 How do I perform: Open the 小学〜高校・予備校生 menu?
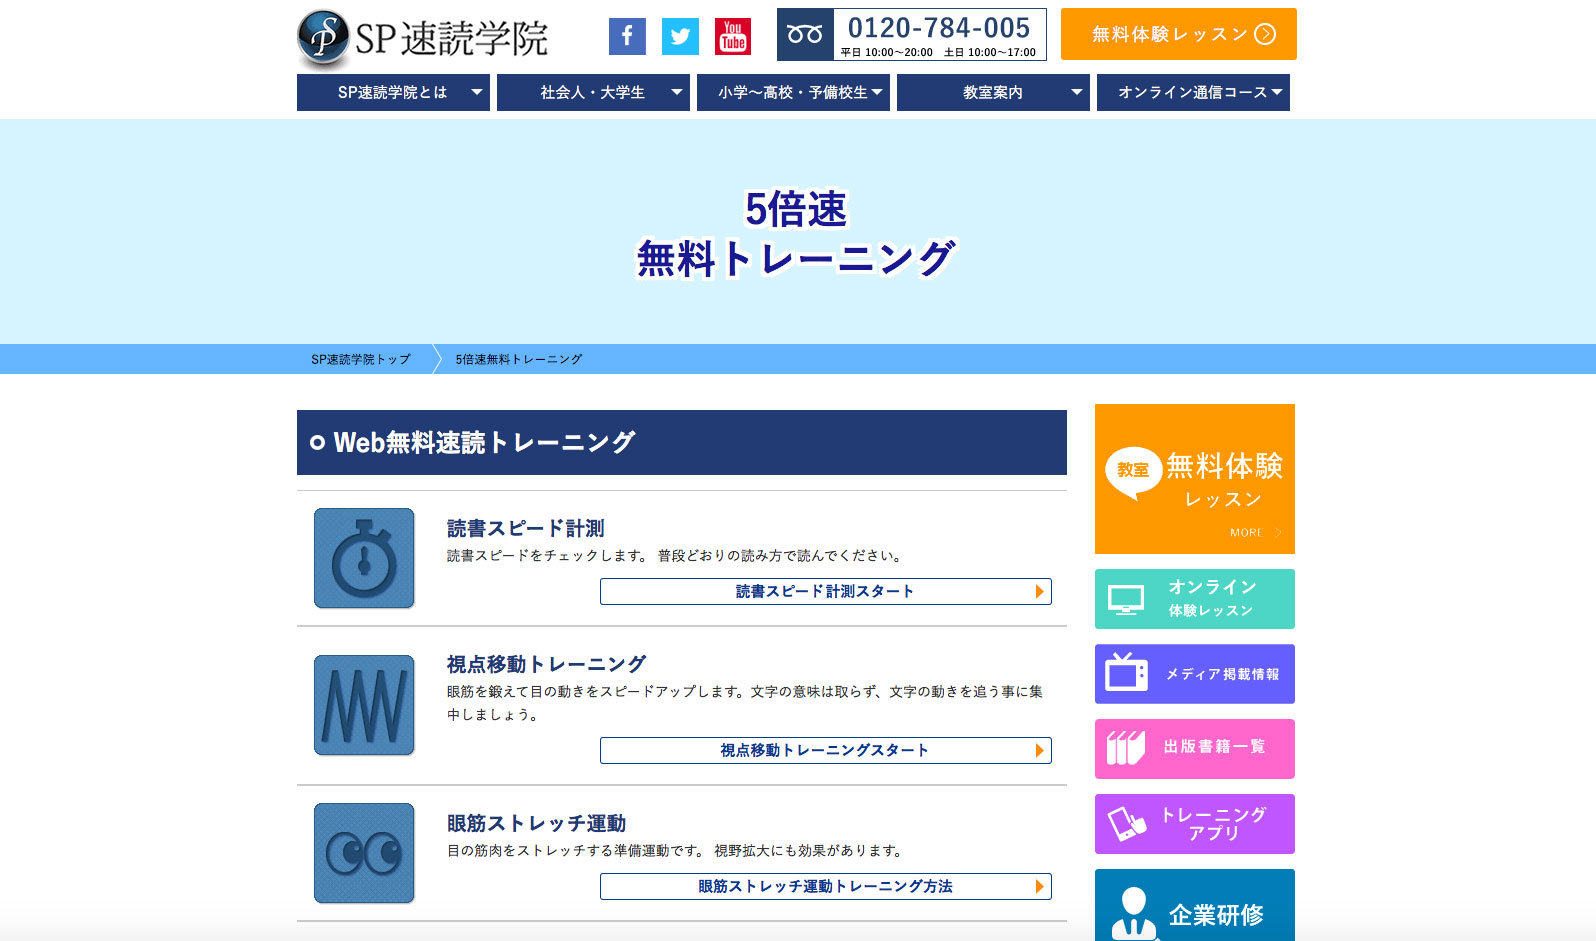(793, 92)
